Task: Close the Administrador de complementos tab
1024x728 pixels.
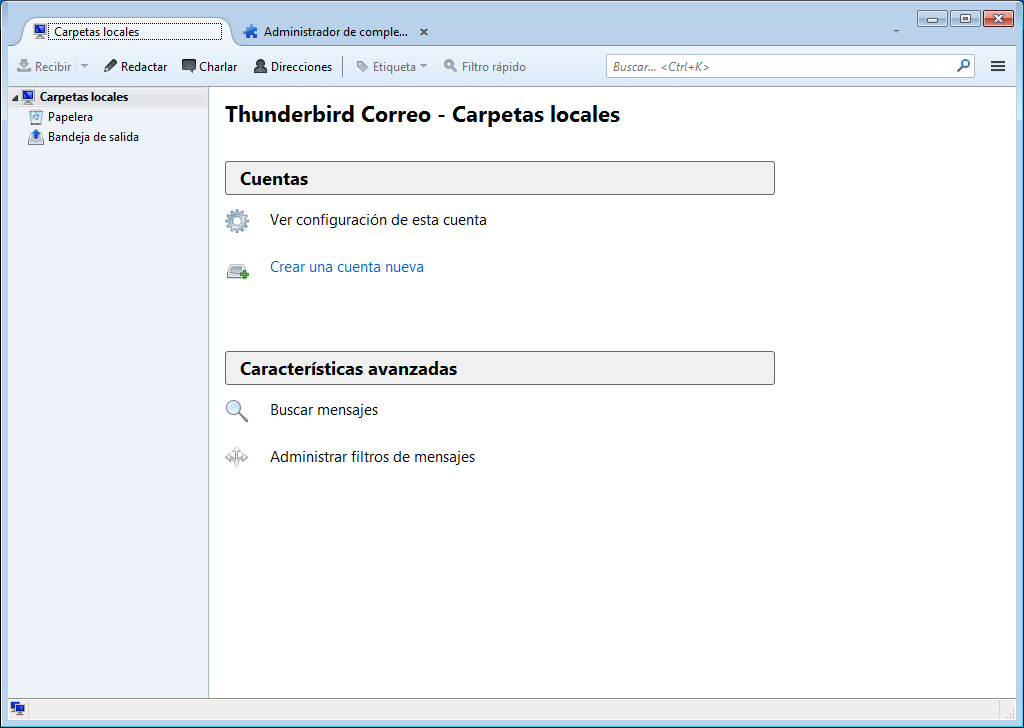Action: pyautogui.click(x=424, y=32)
